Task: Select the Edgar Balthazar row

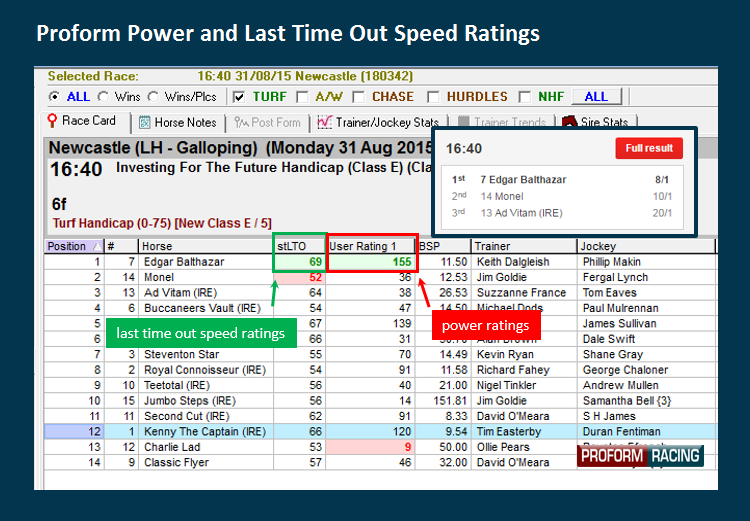Action: coord(380,262)
